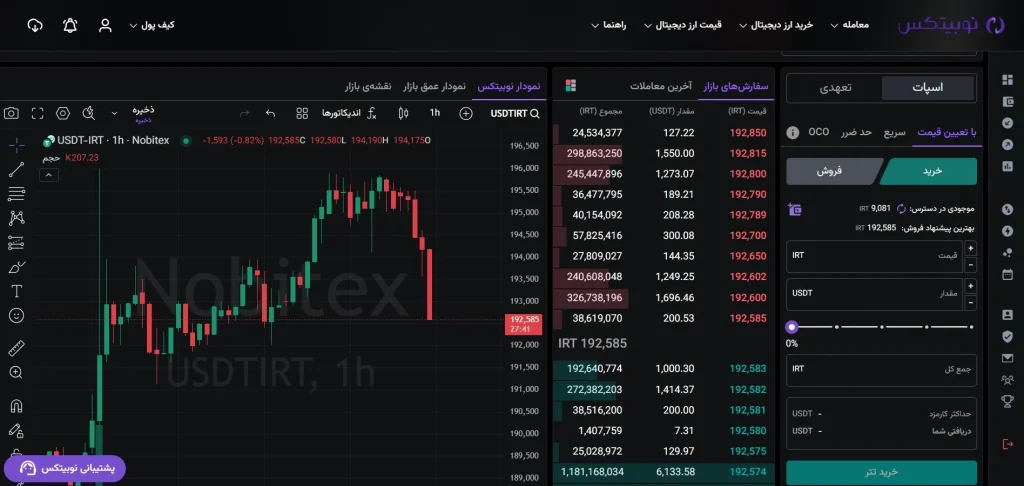Select the quick (سریع) order tab

tap(895, 132)
